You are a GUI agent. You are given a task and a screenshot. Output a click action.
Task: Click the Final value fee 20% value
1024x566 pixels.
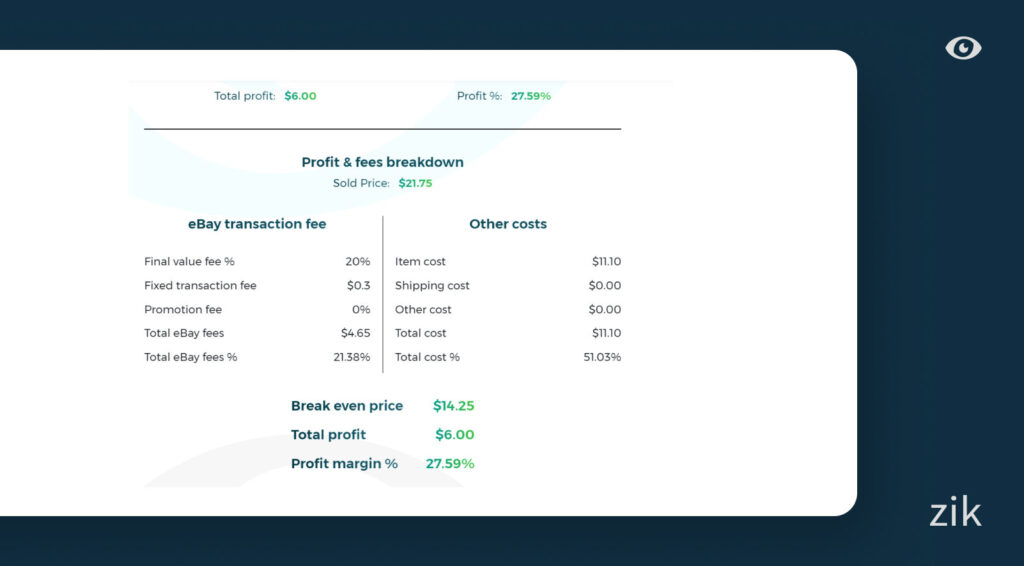tap(358, 262)
